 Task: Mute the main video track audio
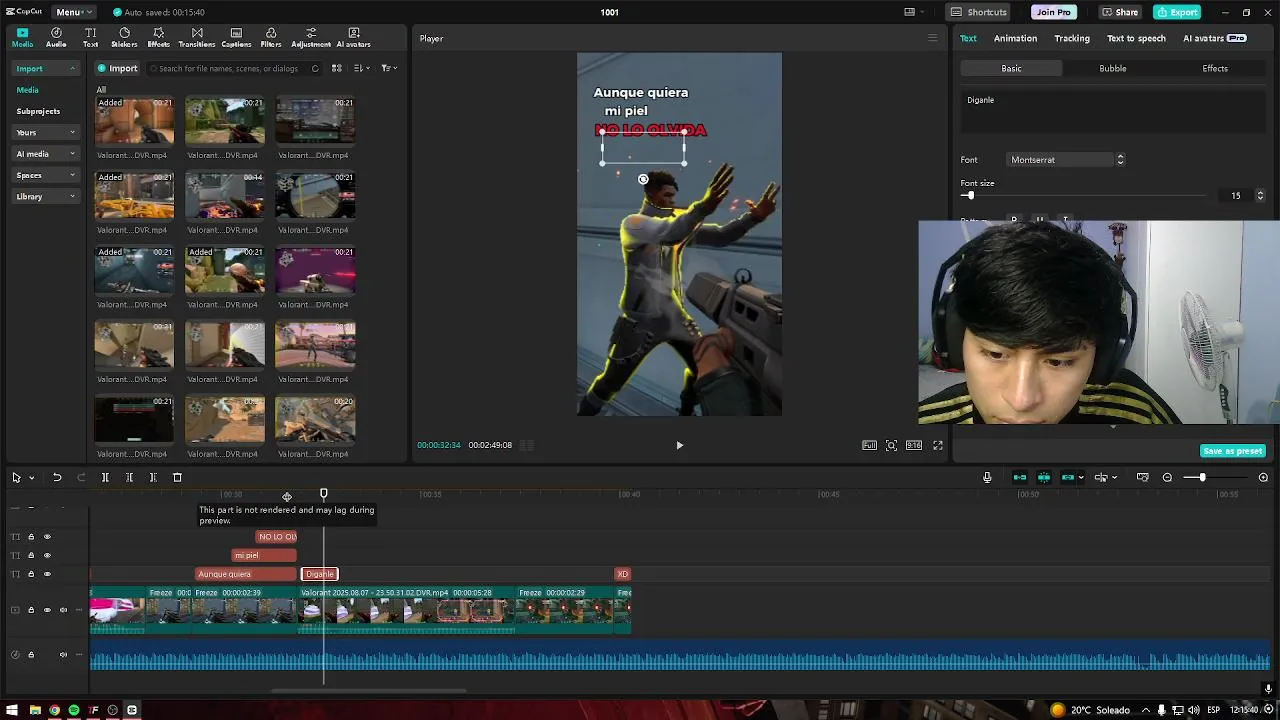63,610
